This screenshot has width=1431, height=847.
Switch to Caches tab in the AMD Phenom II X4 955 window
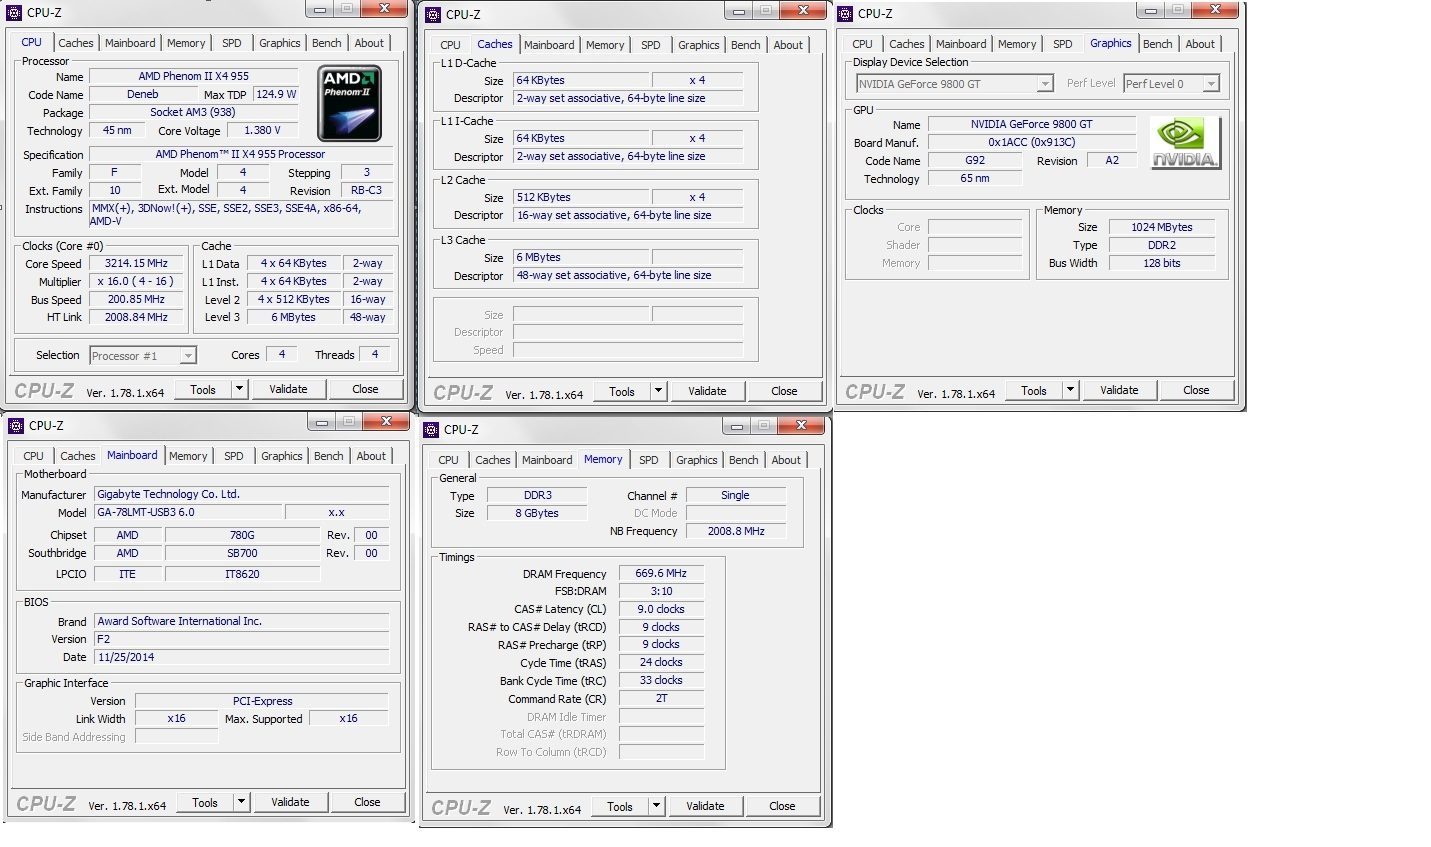pyautogui.click(x=75, y=43)
